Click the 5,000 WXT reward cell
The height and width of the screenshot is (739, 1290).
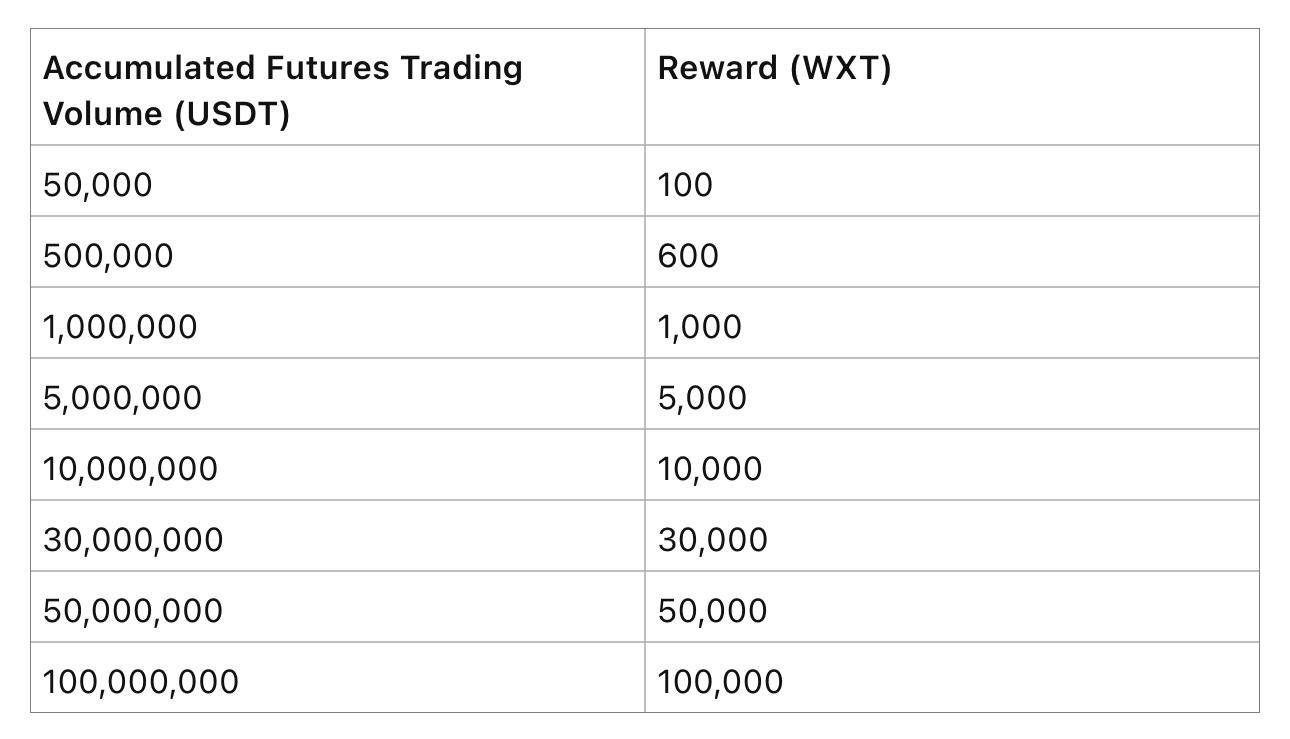click(952, 394)
